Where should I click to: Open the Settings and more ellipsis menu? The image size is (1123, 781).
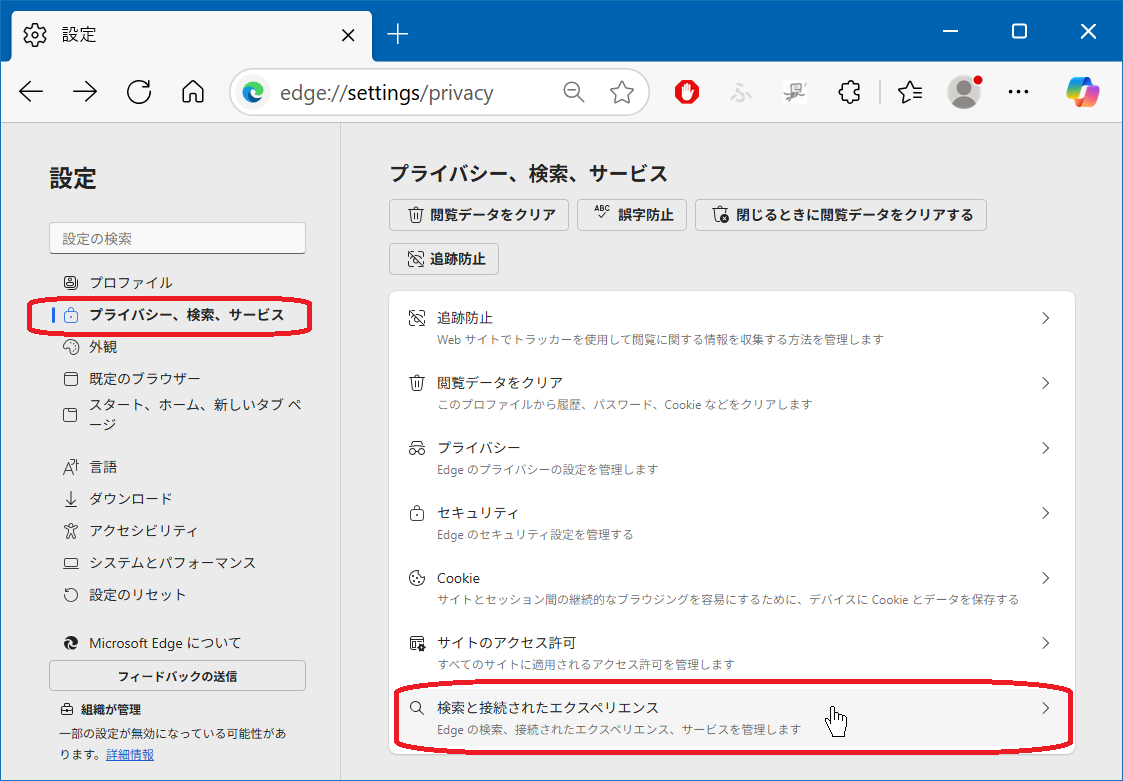pyautogui.click(x=1018, y=93)
